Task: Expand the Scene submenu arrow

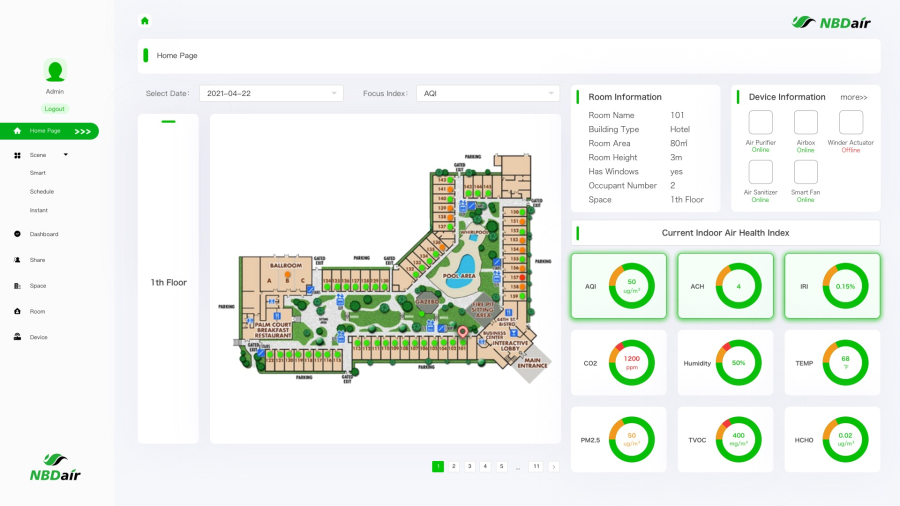Action: [x=66, y=155]
